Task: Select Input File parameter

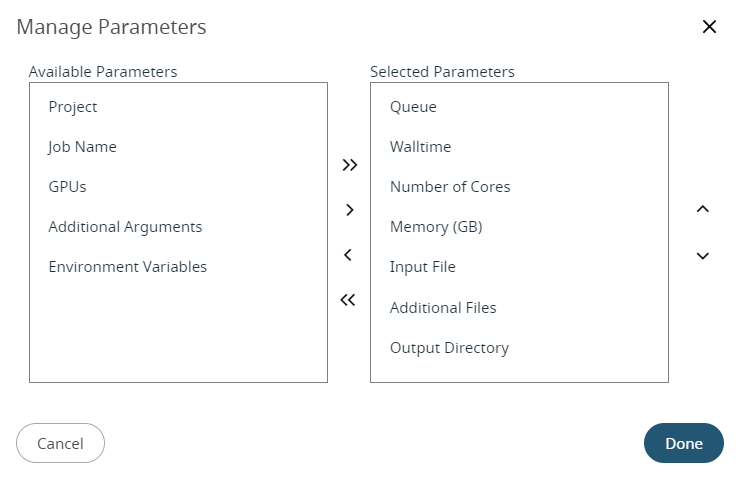Action: [422, 267]
